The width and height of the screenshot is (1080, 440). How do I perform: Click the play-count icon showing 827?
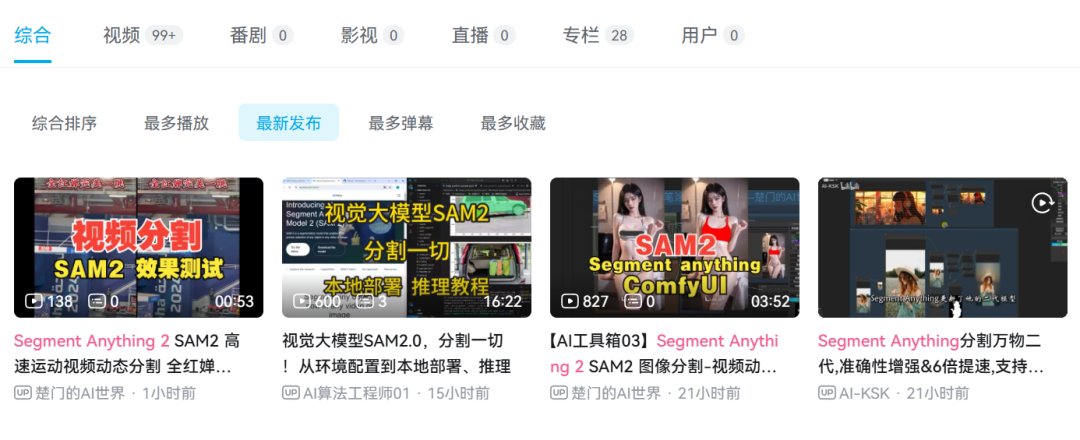click(570, 301)
